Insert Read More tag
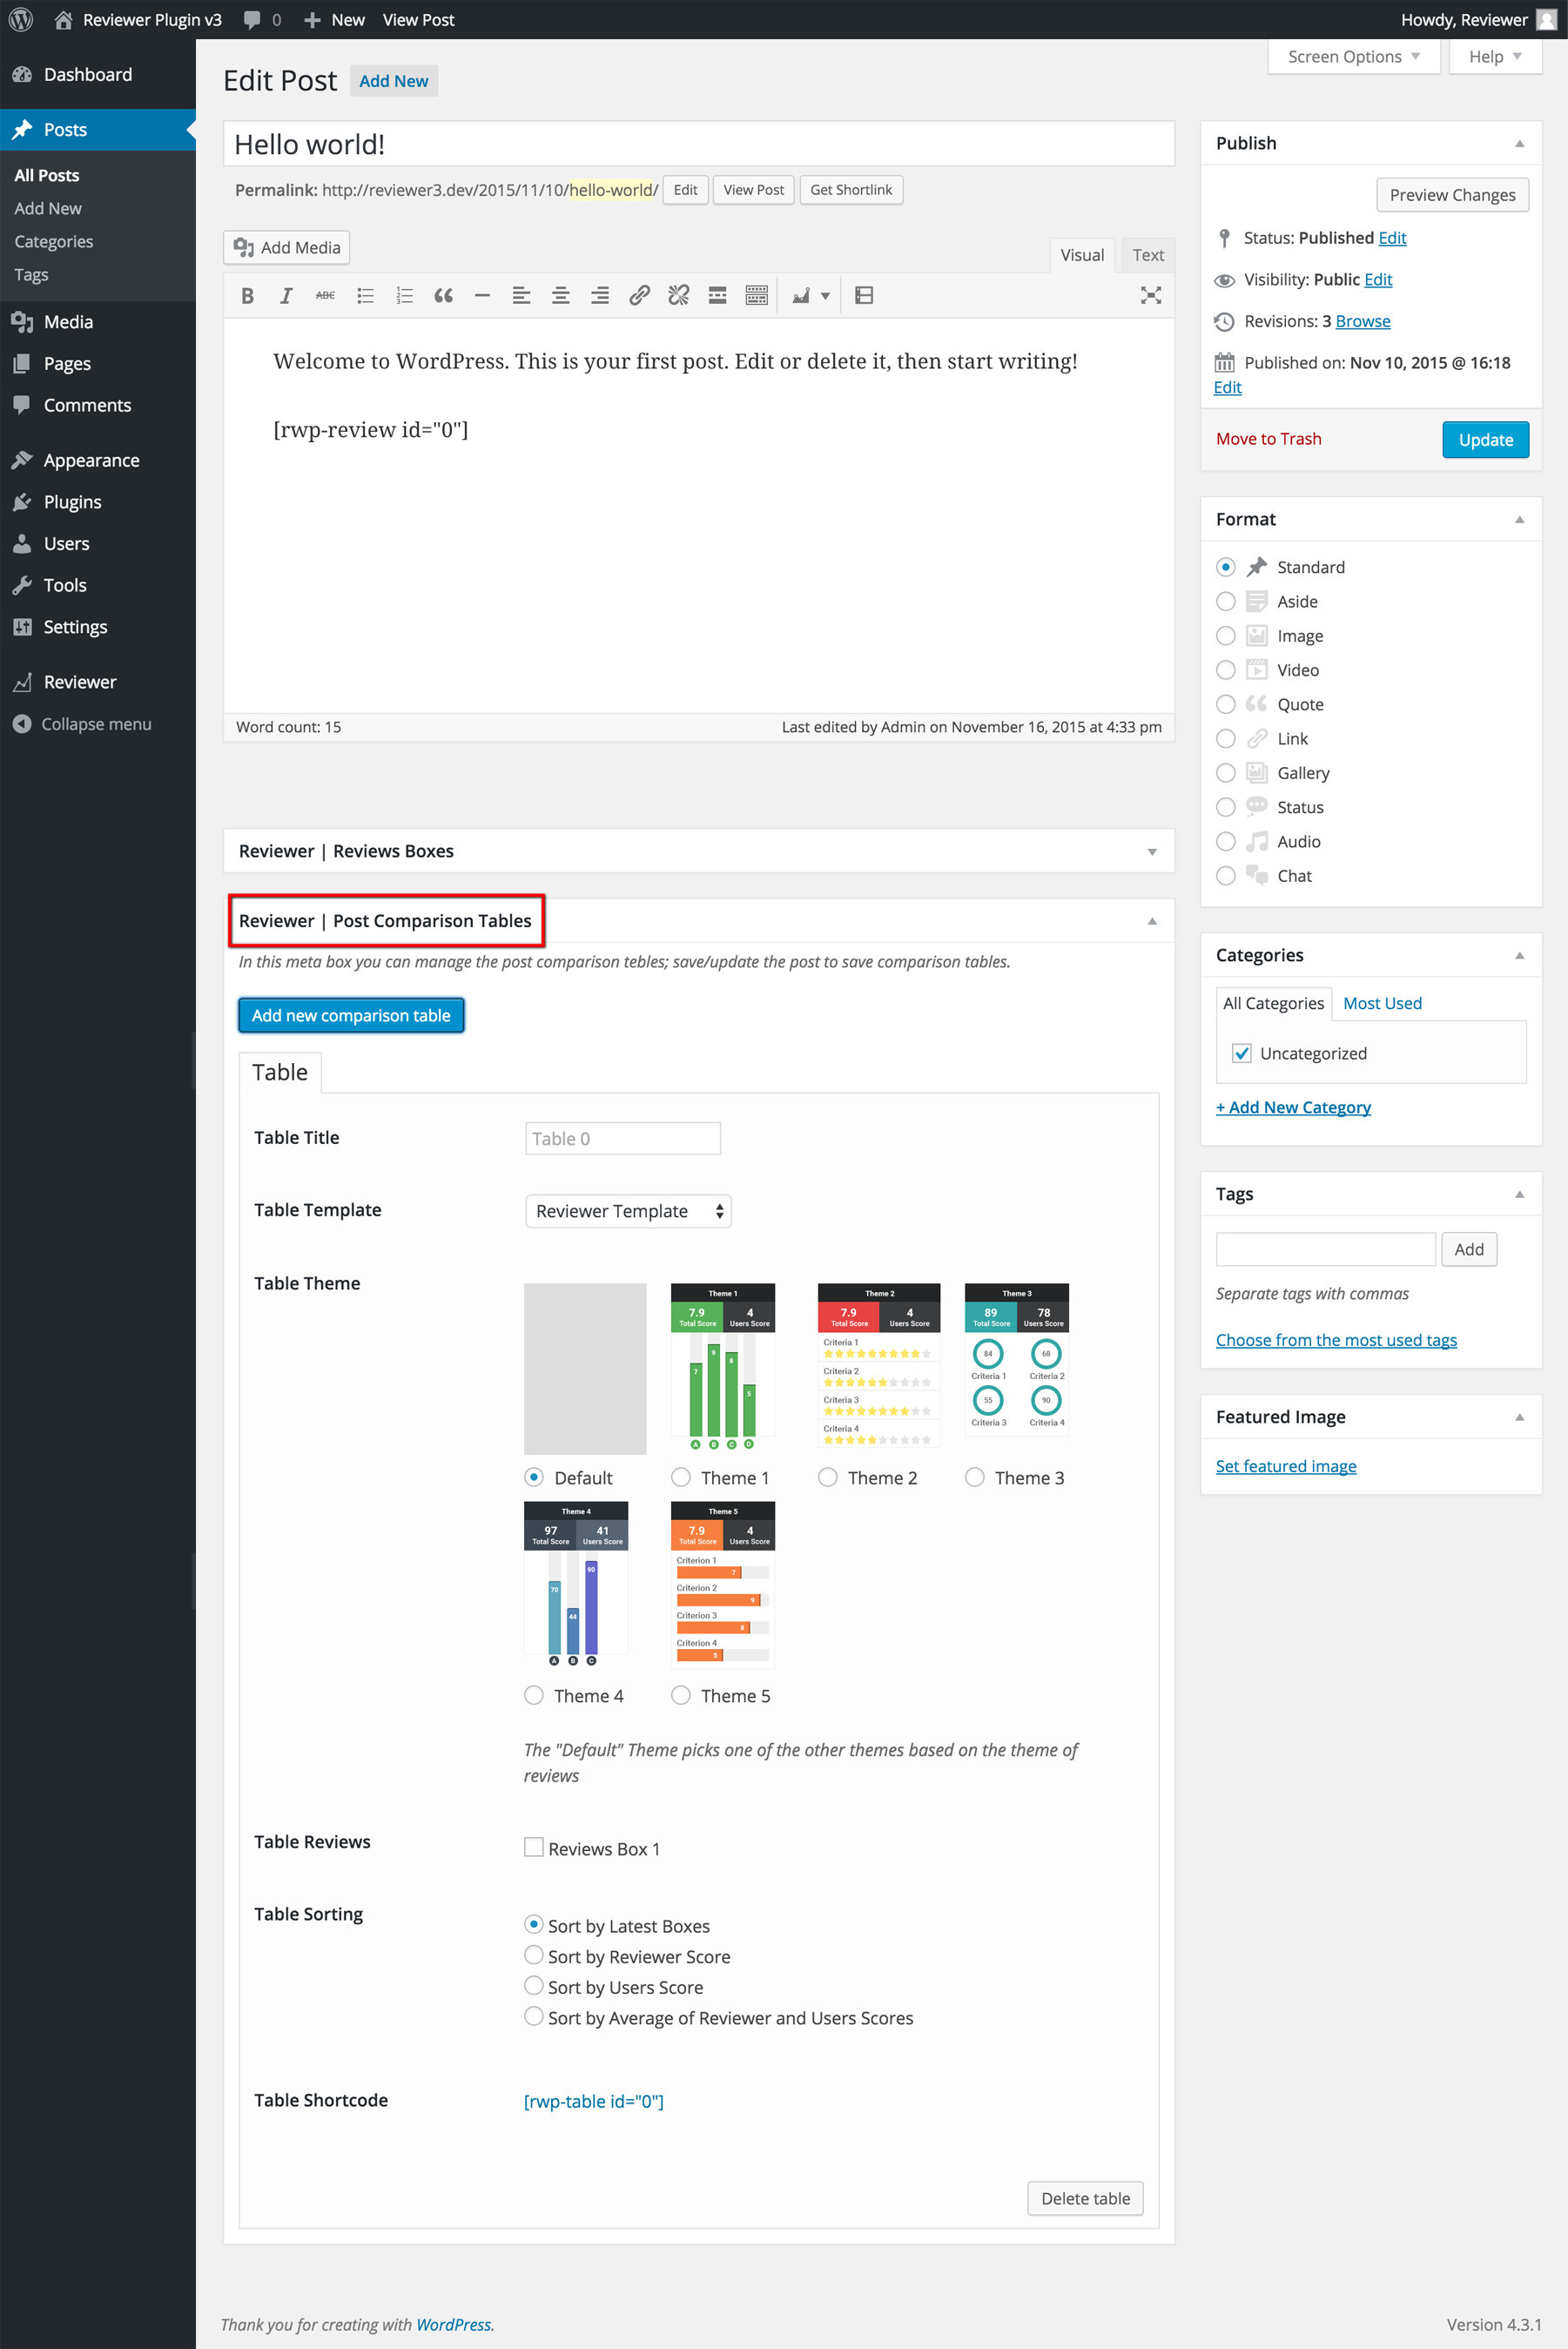This screenshot has height=2349, width=1568. (717, 295)
